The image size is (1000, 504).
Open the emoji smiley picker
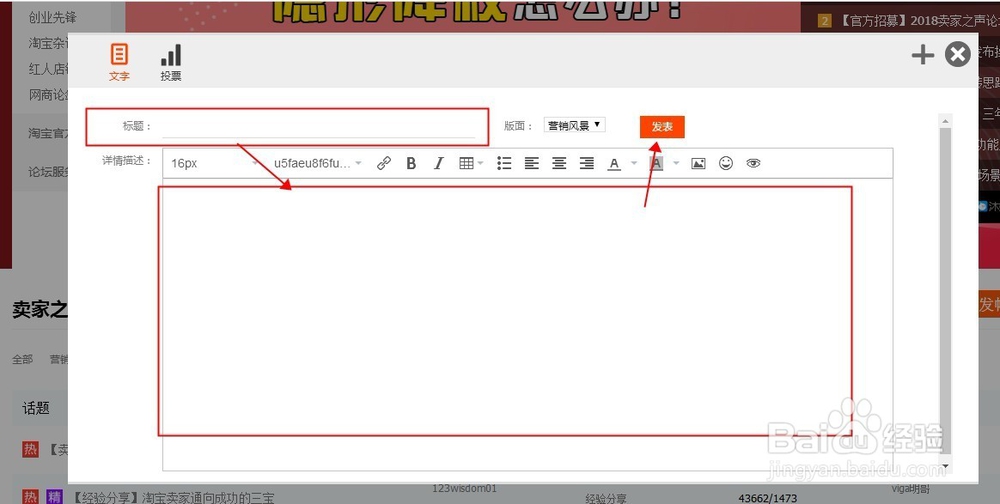(726, 163)
